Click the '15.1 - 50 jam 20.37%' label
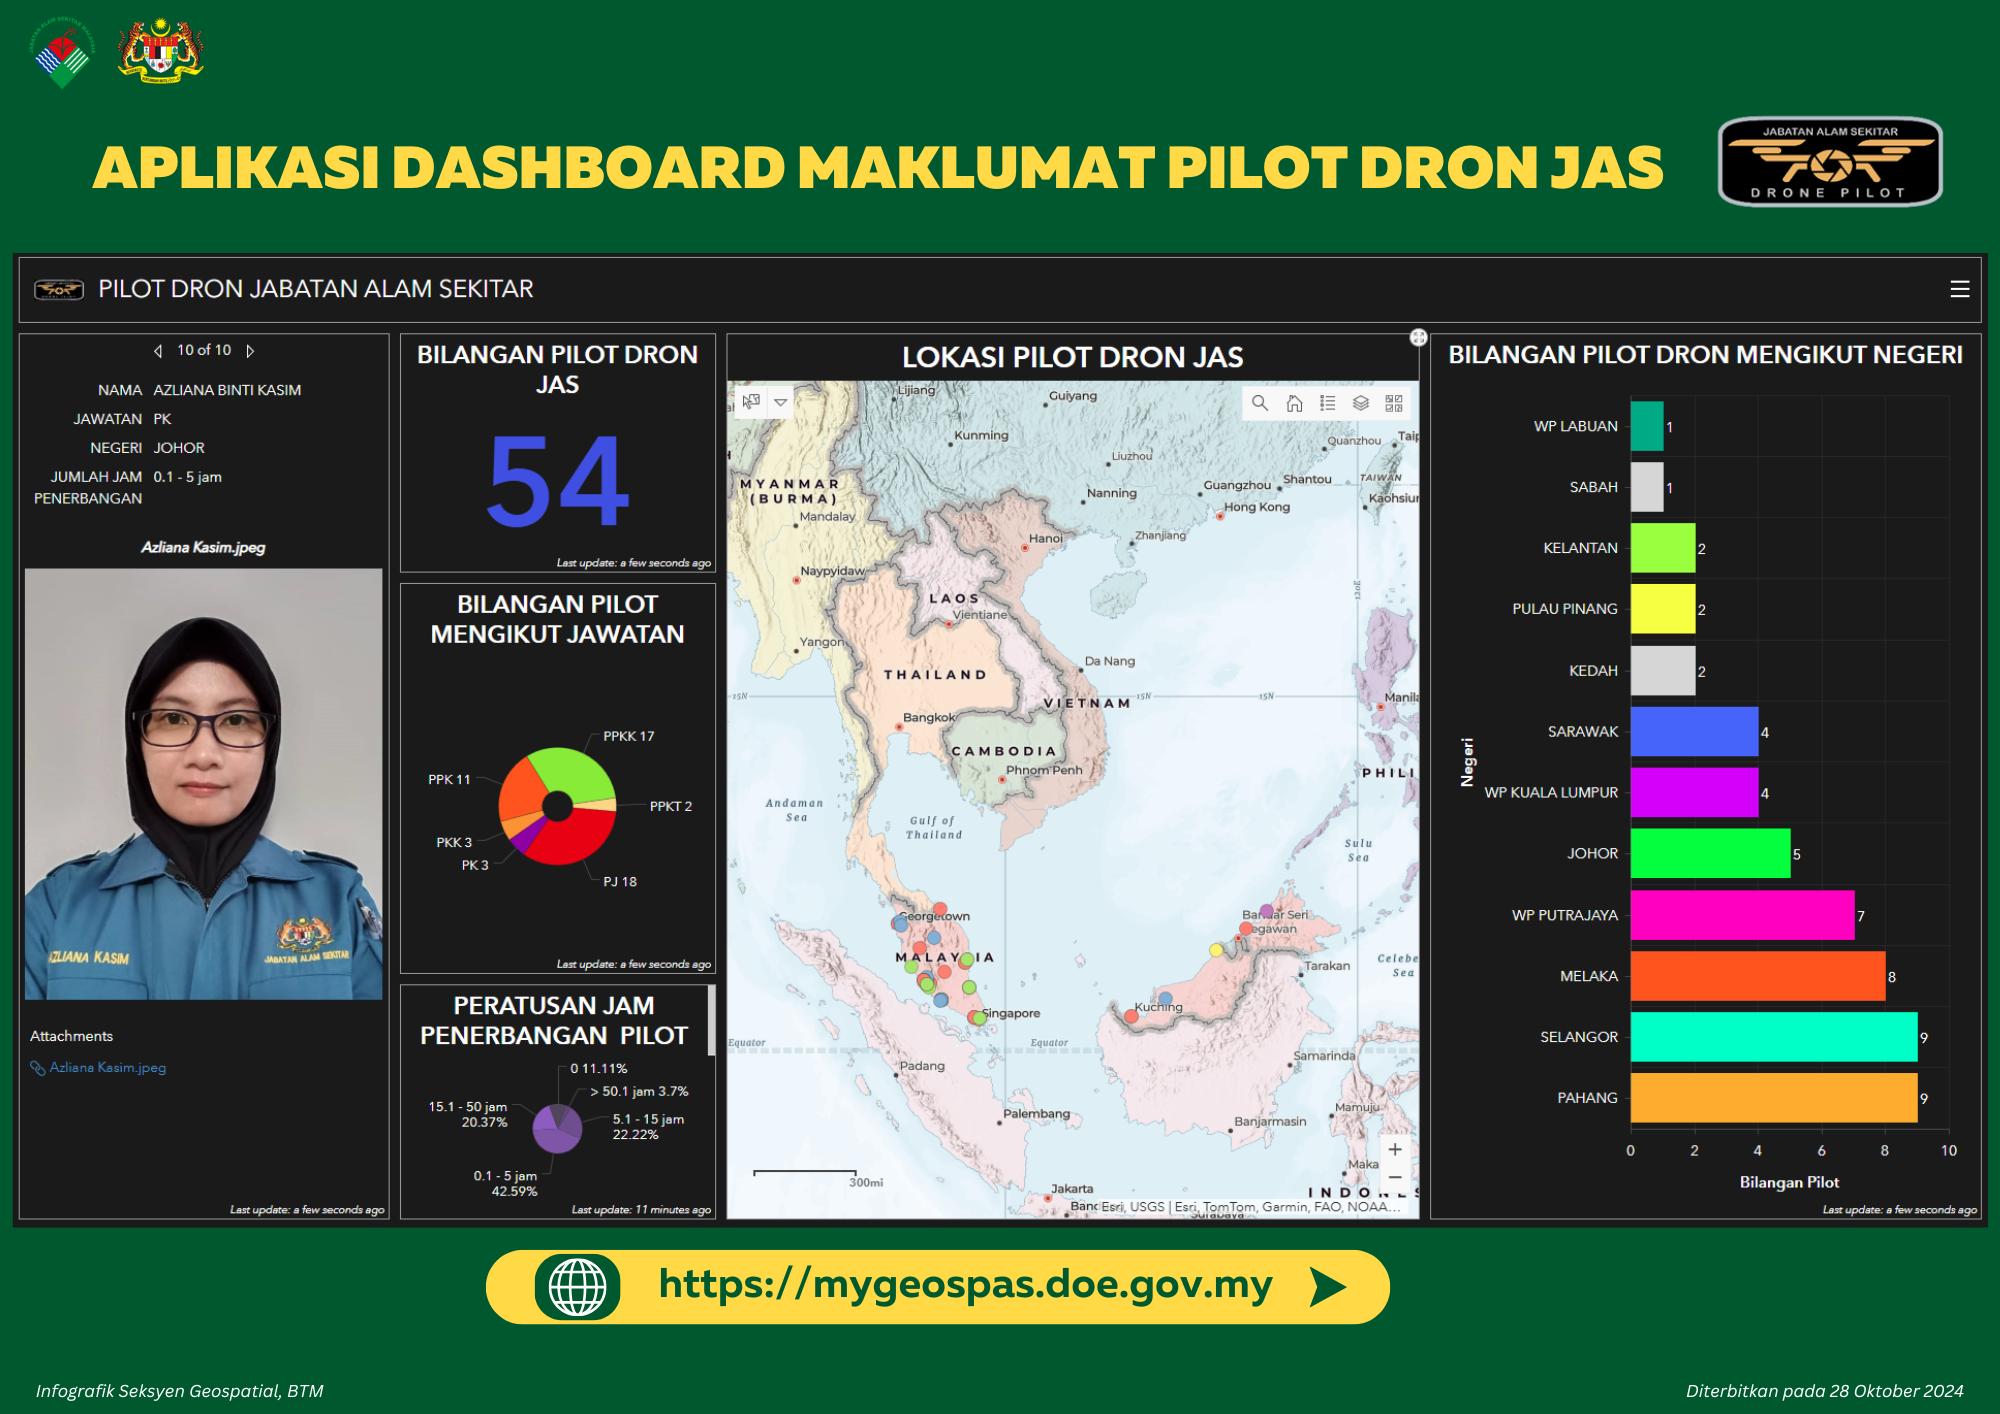The image size is (2000, 1414). click(x=468, y=1114)
